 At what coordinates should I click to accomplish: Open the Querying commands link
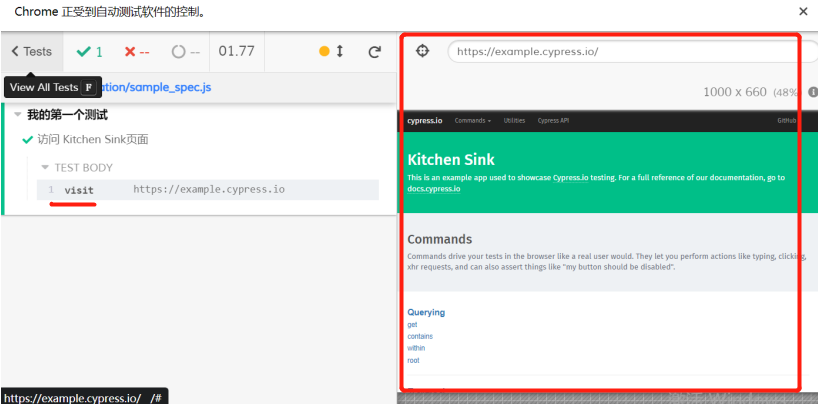pyautogui.click(x=426, y=312)
